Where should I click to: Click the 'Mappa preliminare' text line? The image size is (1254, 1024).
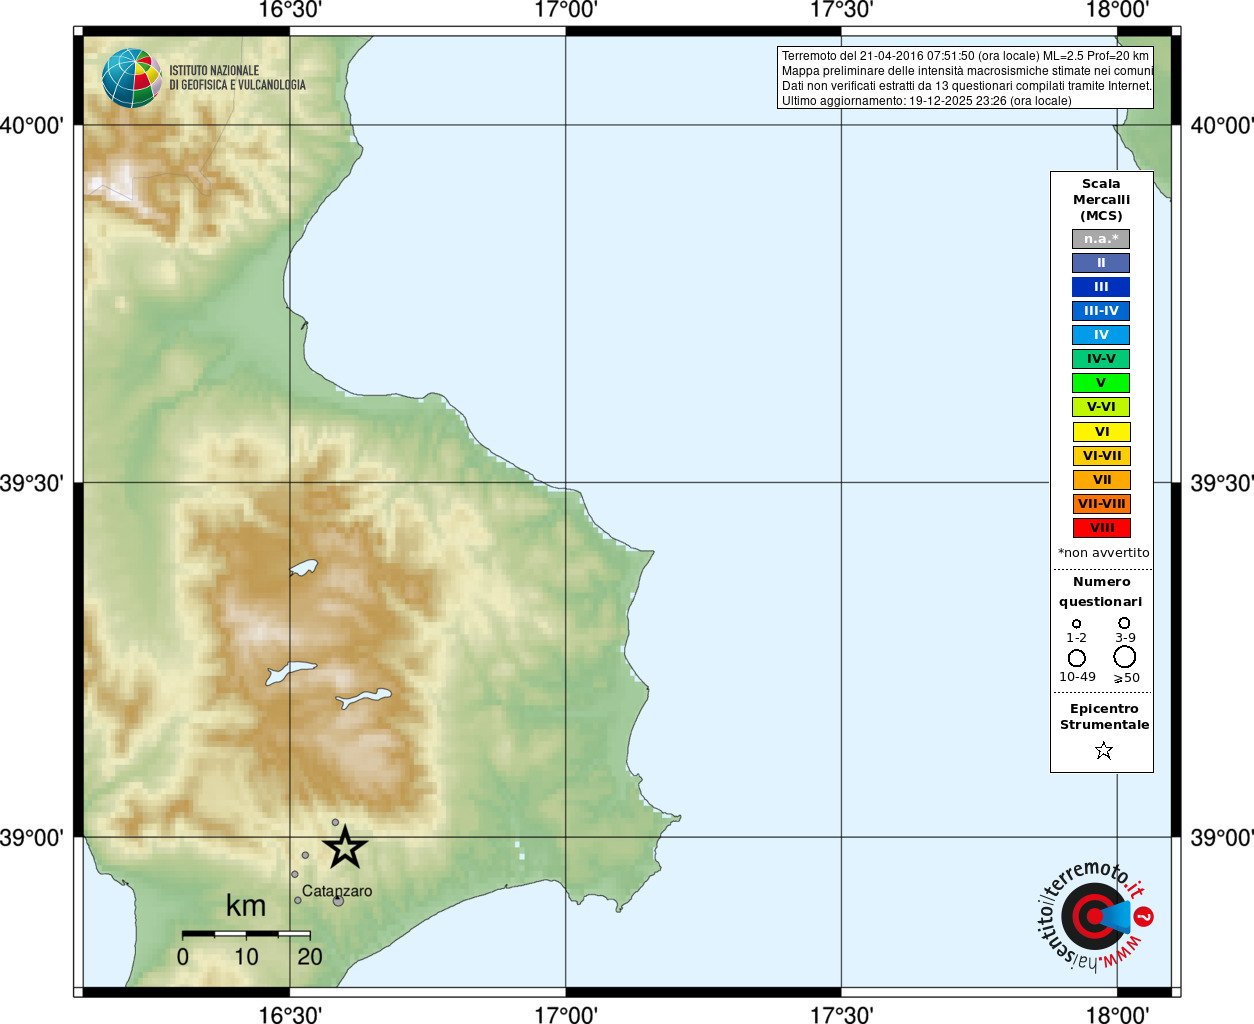tap(967, 71)
